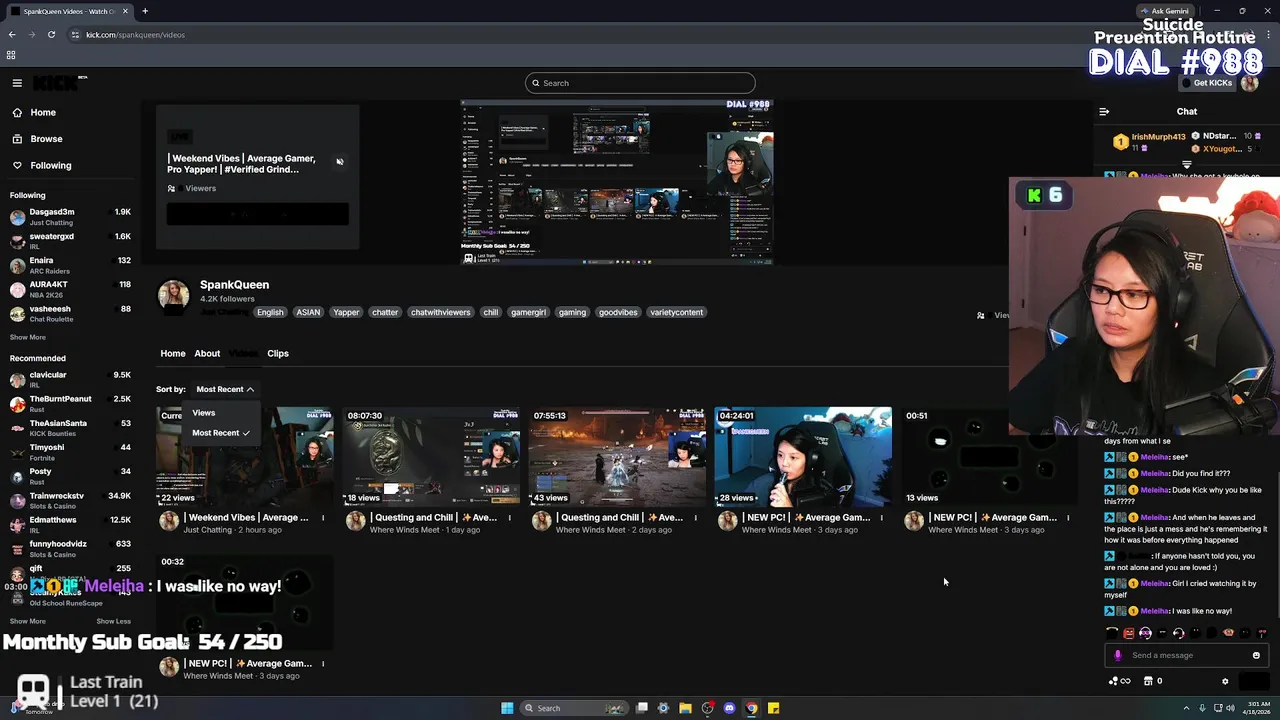This screenshot has width=1280, height=720.
Task: Open the Sort by Most Recent dropdown
Action: [225, 389]
